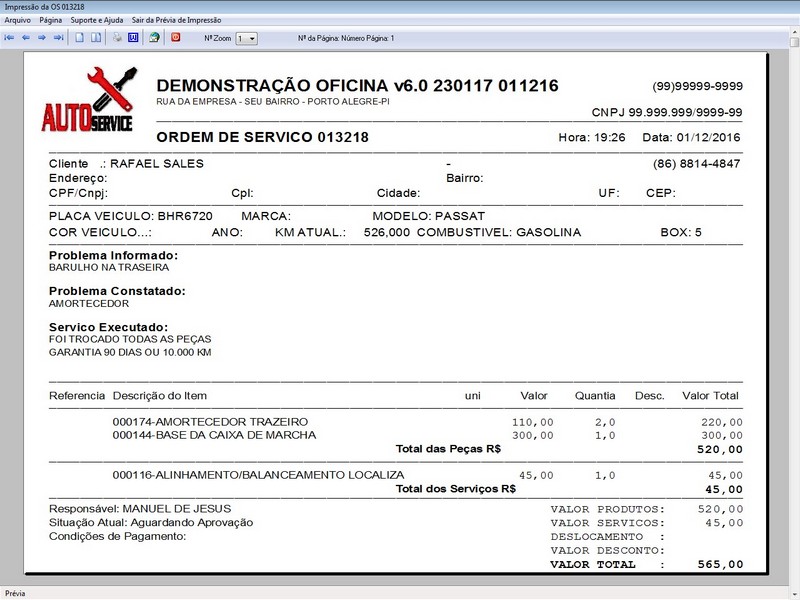
Task: Click the vertical scrollbar thumb
Action: point(794,42)
